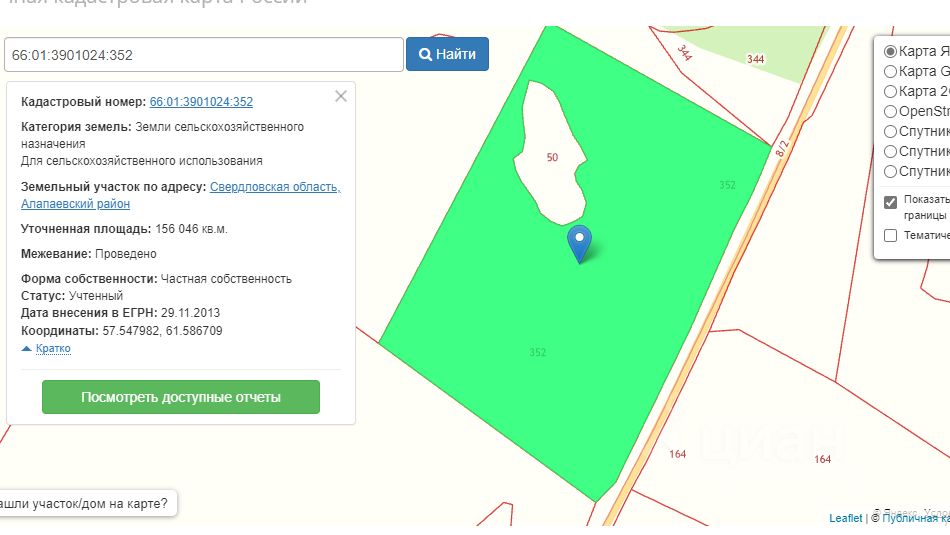Open the Алапаевский район link
The height and width of the screenshot is (535, 950).
click(75, 204)
